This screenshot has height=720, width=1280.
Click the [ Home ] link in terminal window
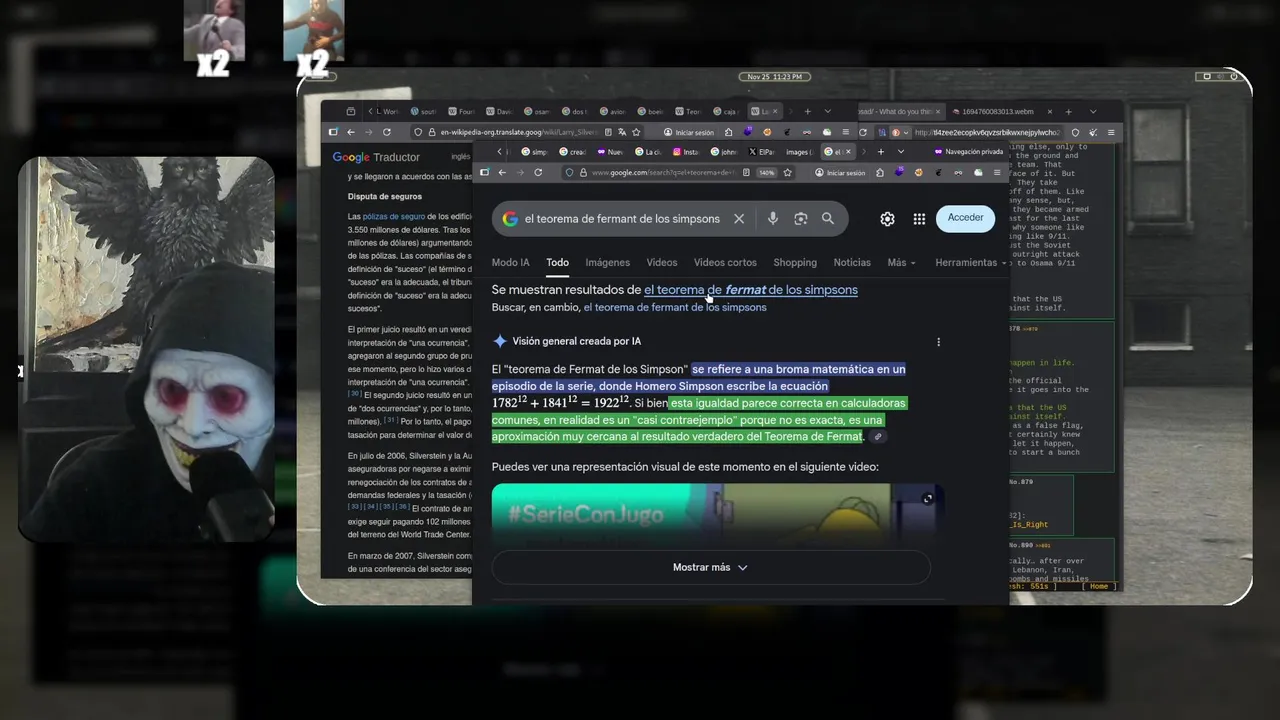[1099, 586]
